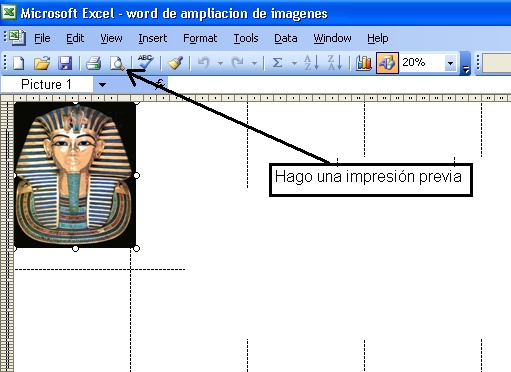Undo the last action
Screen dimensions: 511x372
(204, 62)
